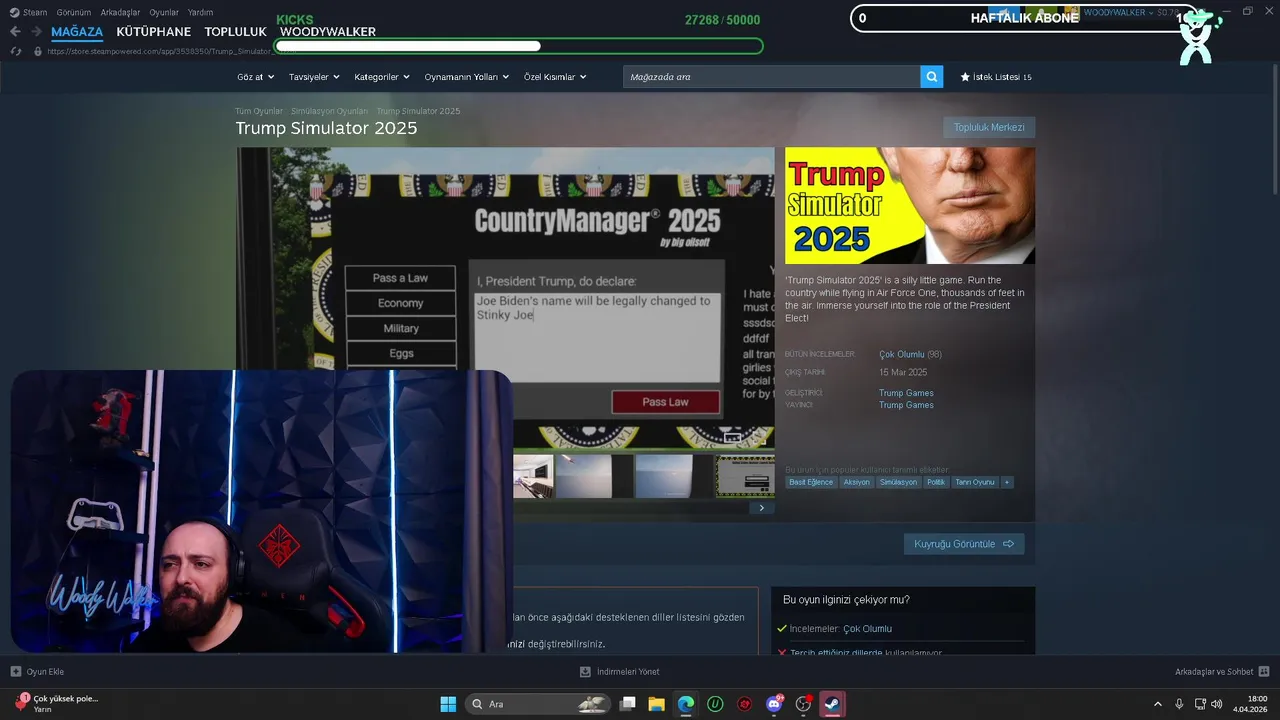Open Discord from the taskbar
The image size is (1280, 720).
click(x=774, y=704)
